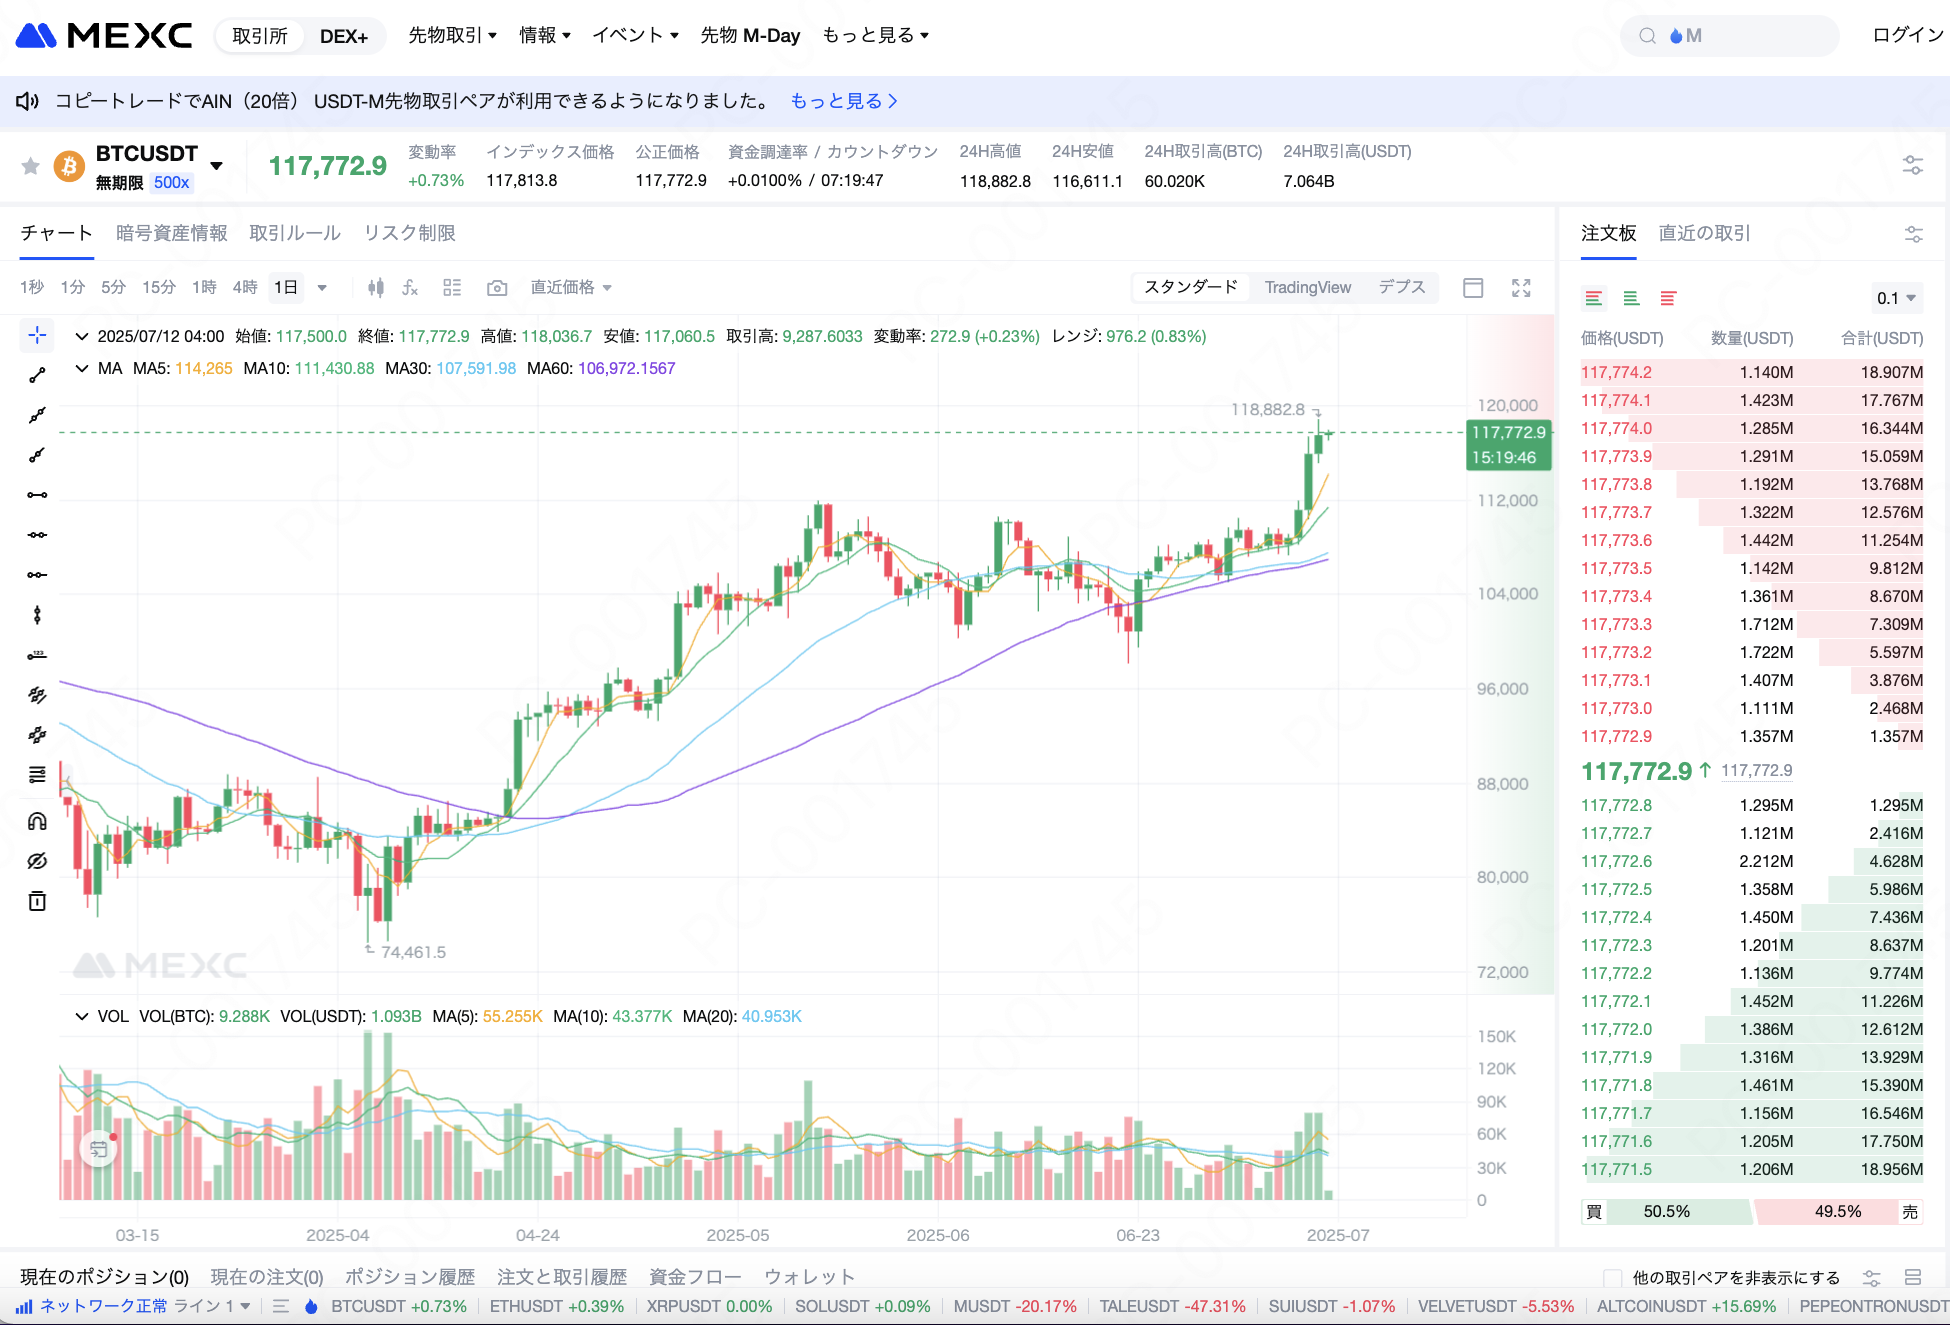Image resolution: width=1950 pixels, height=1325 pixels.
Task: Open the 直近価格 price type dropdown
Action: (570, 288)
